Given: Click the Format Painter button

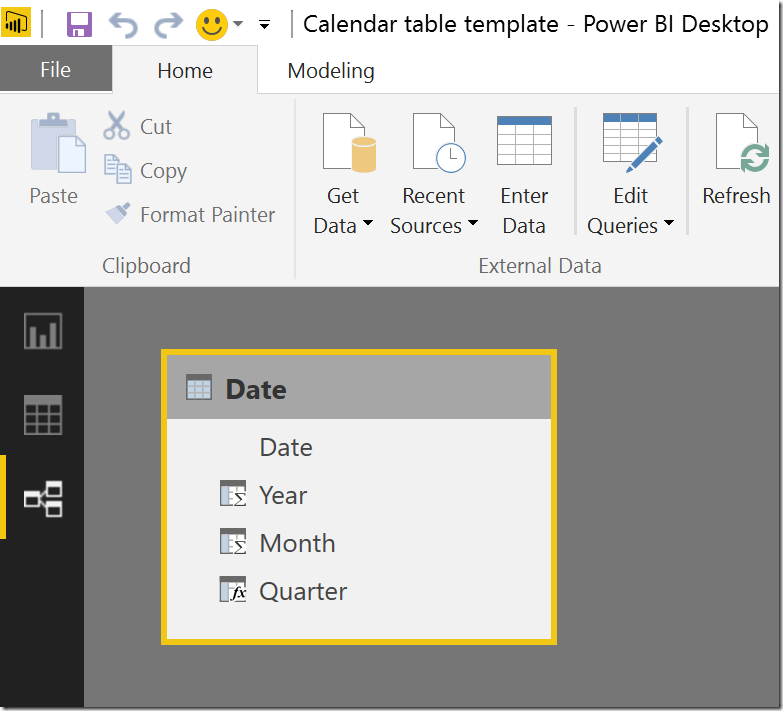Looking at the screenshot, I should pos(191,214).
